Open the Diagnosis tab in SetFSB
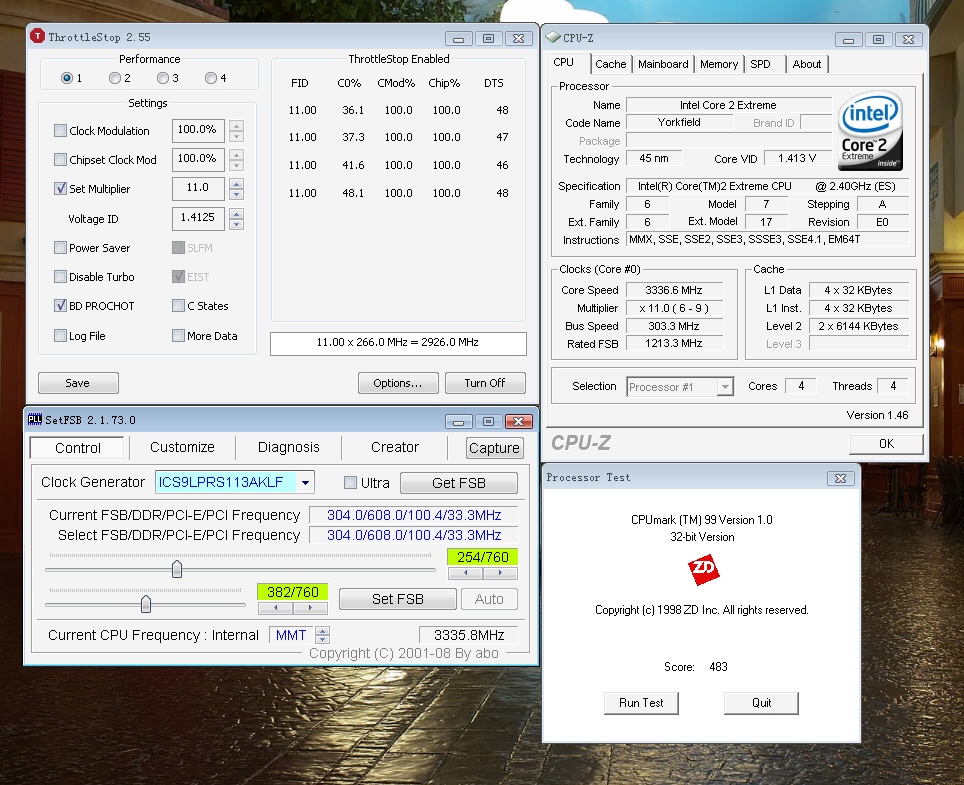The height and width of the screenshot is (785, 964). pyautogui.click(x=289, y=447)
